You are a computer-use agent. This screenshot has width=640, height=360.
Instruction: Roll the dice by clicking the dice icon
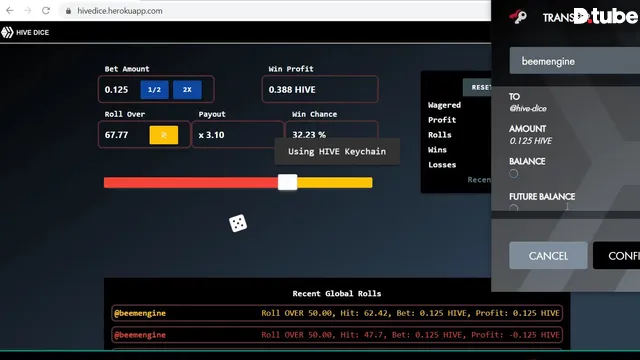click(238, 223)
